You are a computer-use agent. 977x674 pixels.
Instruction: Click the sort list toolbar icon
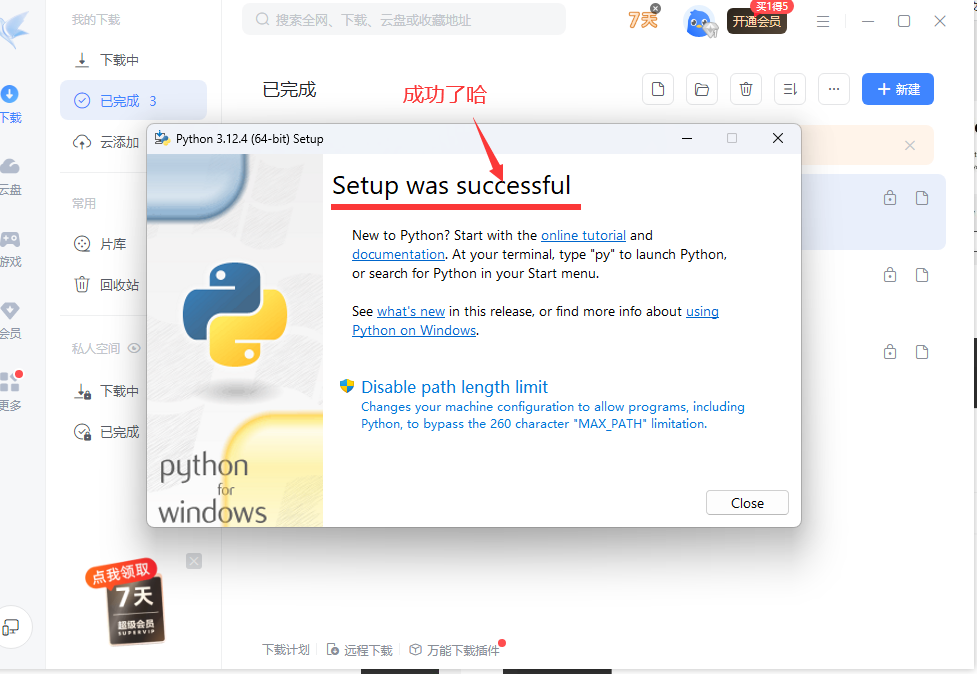tap(790, 89)
